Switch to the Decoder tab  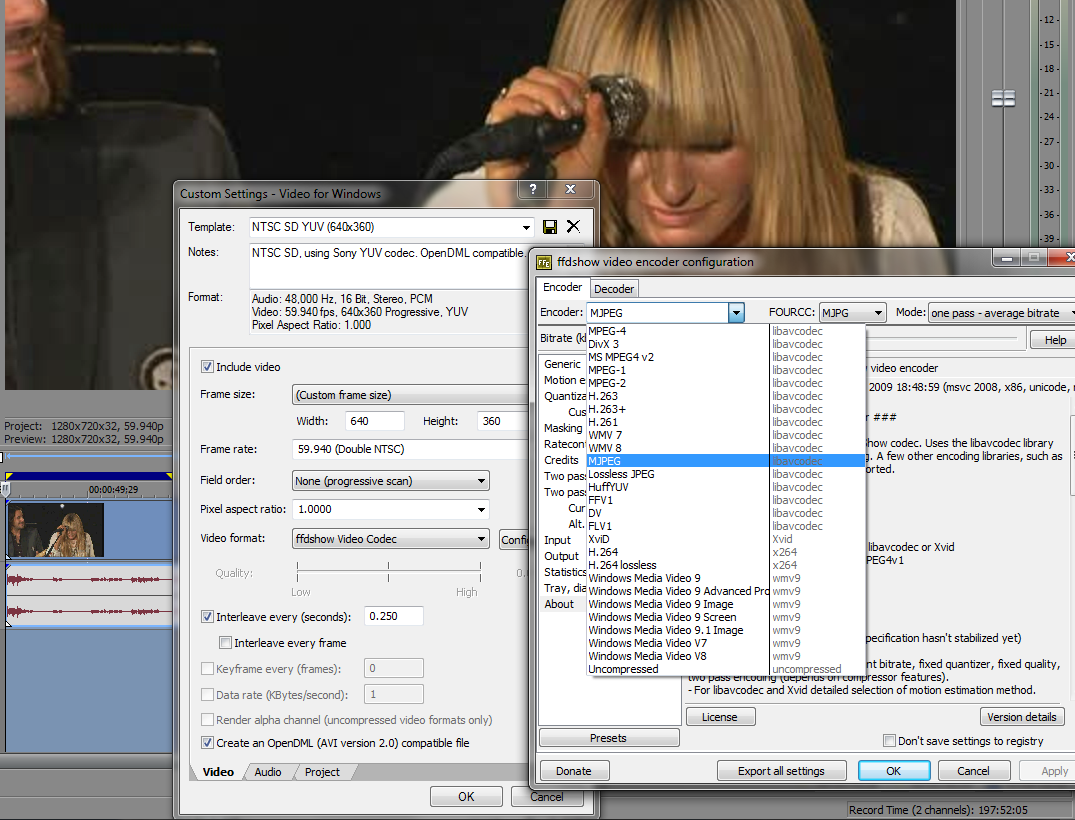tap(614, 289)
